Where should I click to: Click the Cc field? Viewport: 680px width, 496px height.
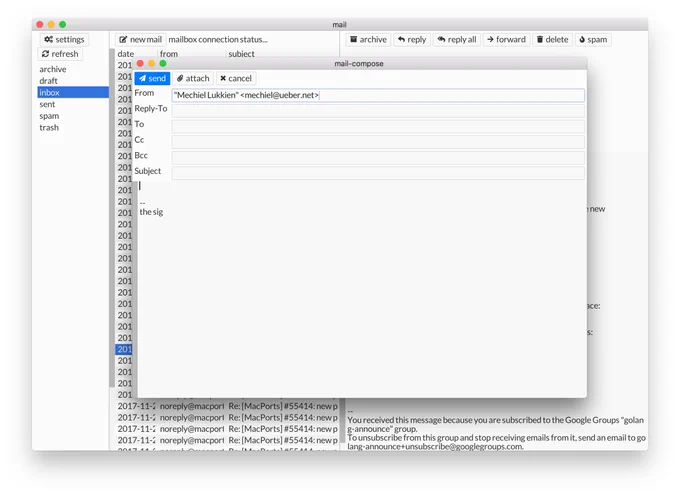pyautogui.click(x=378, y=142)
